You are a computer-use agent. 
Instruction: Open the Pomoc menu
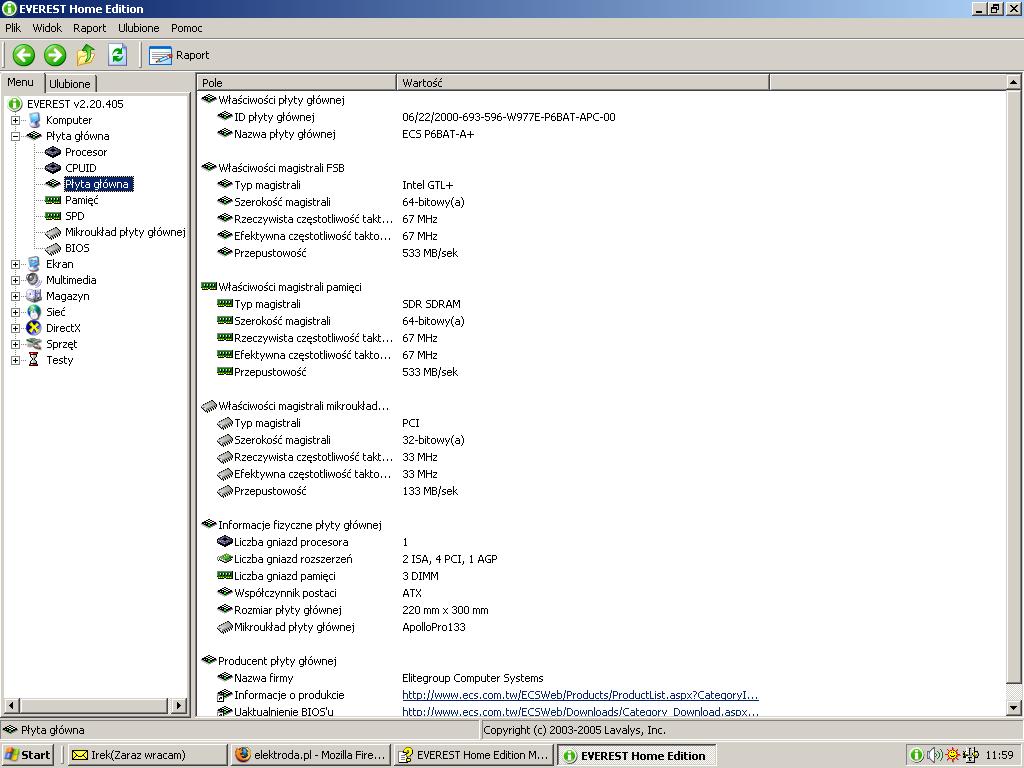pos(187,28)
